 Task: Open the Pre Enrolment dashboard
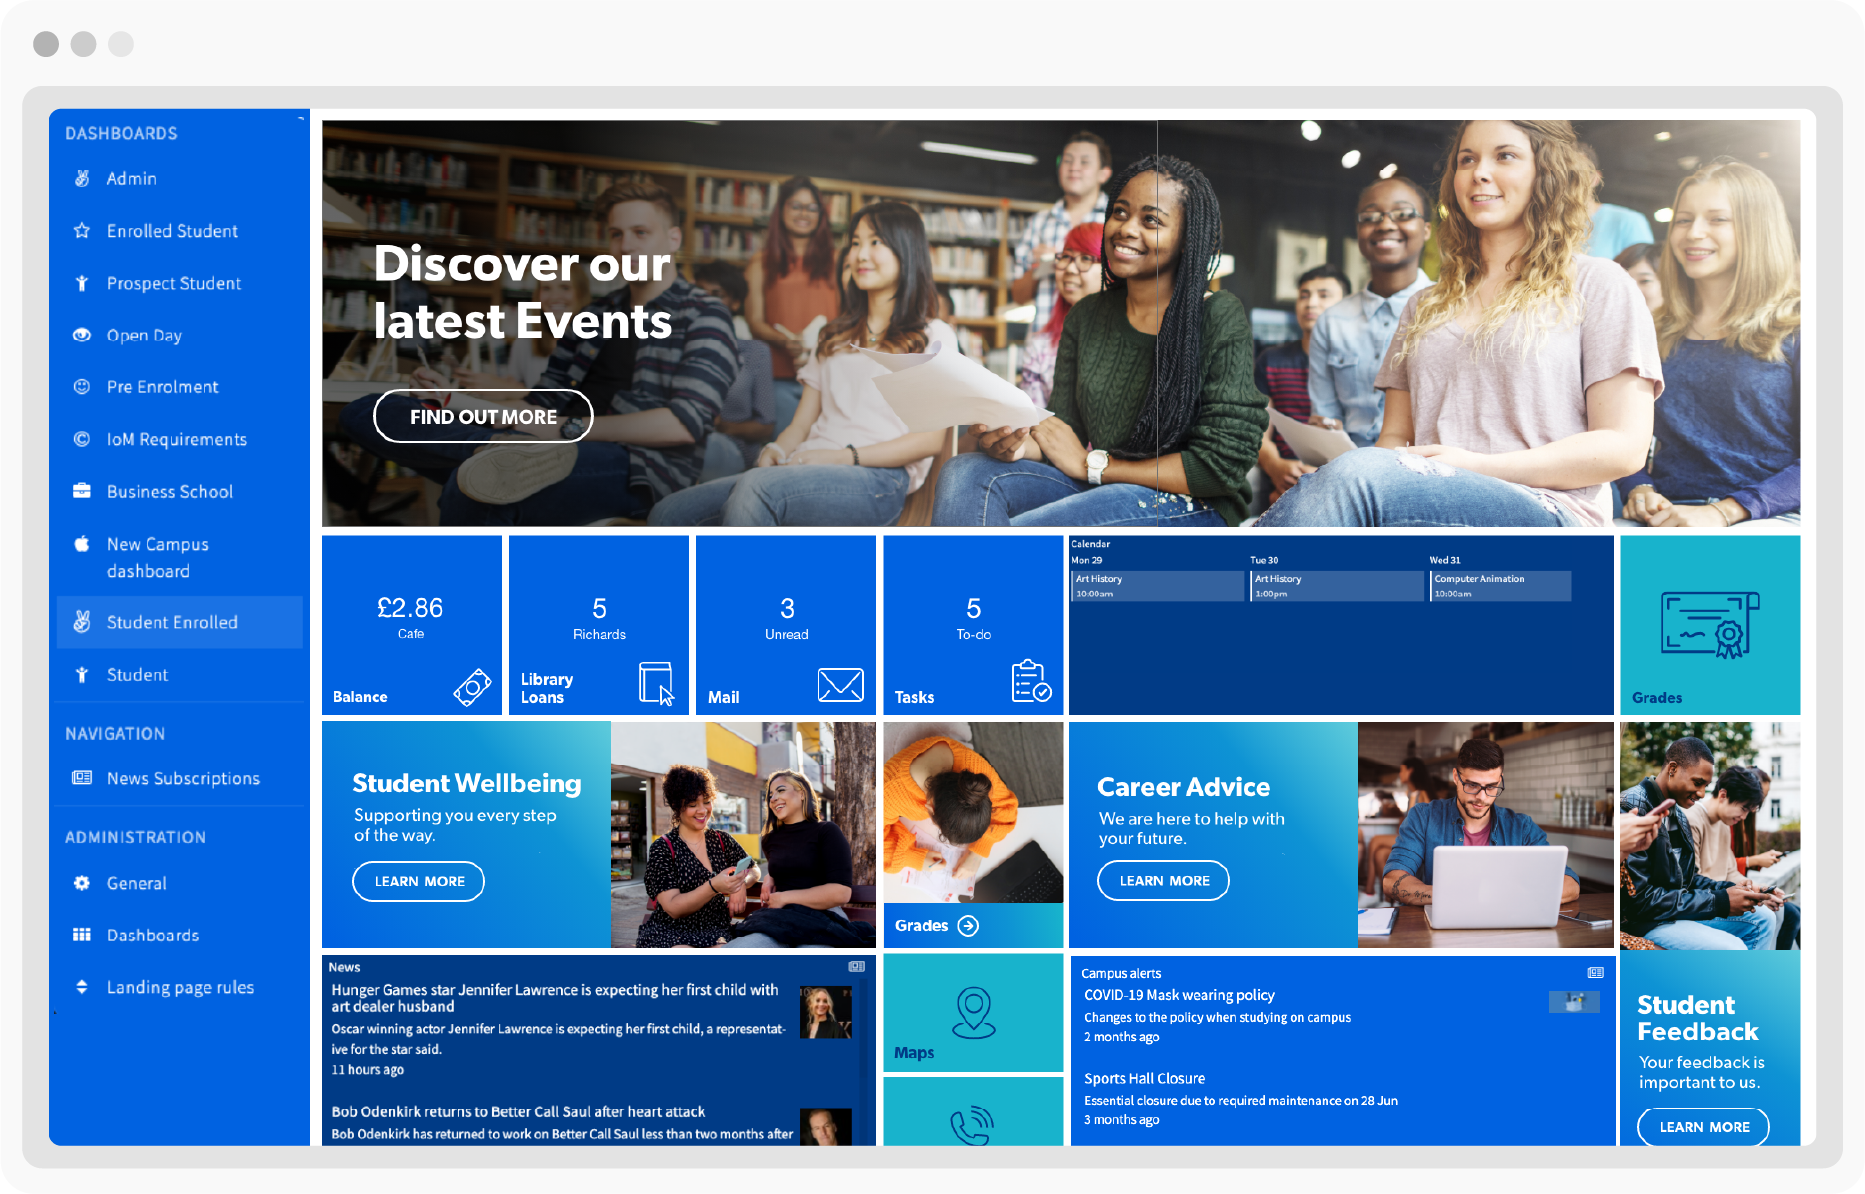[180, 387]
